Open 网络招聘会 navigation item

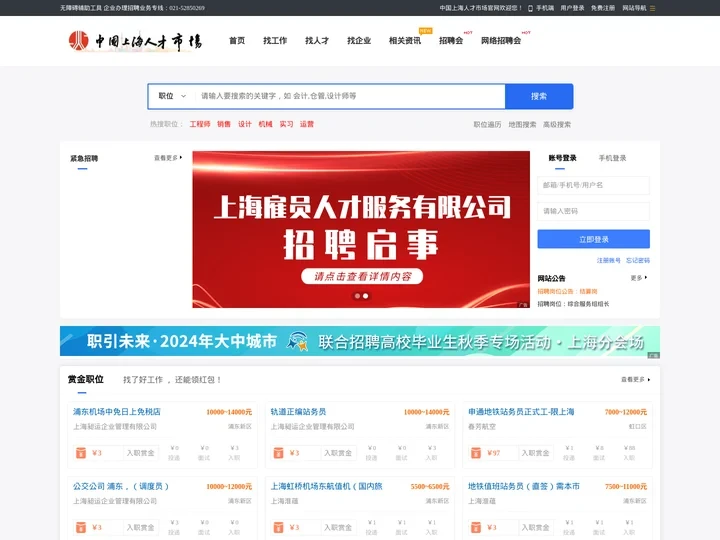tap(501, 41)
